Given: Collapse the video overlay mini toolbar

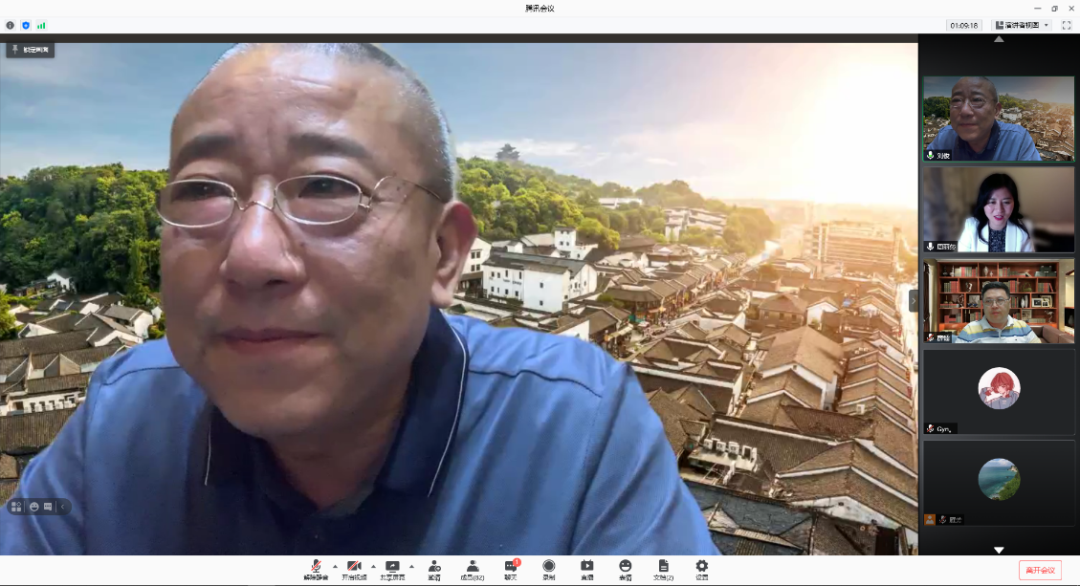Looking at the screenshot, I should point(63,507).
